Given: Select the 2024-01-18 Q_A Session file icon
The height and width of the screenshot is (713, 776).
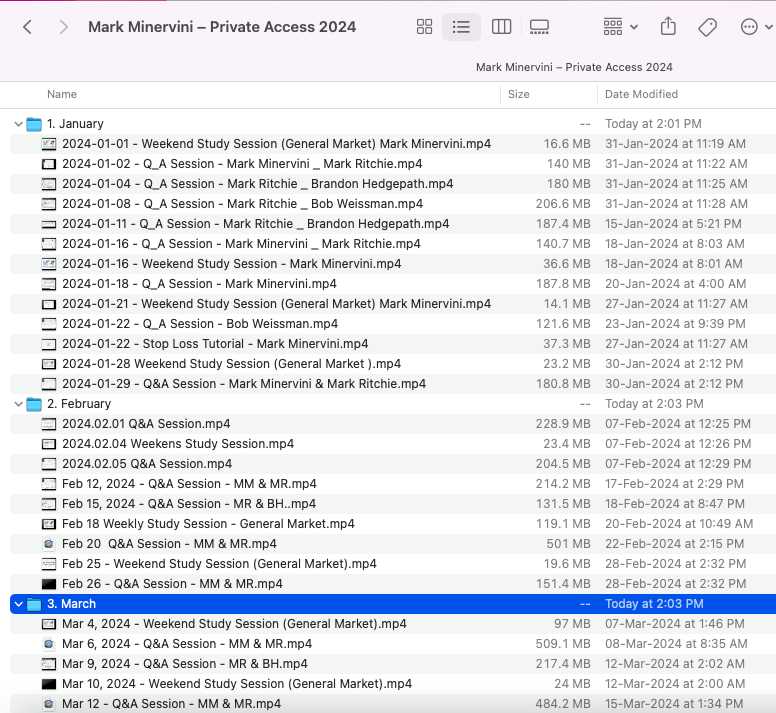Looking at the screenshot, I should point(48,284).
